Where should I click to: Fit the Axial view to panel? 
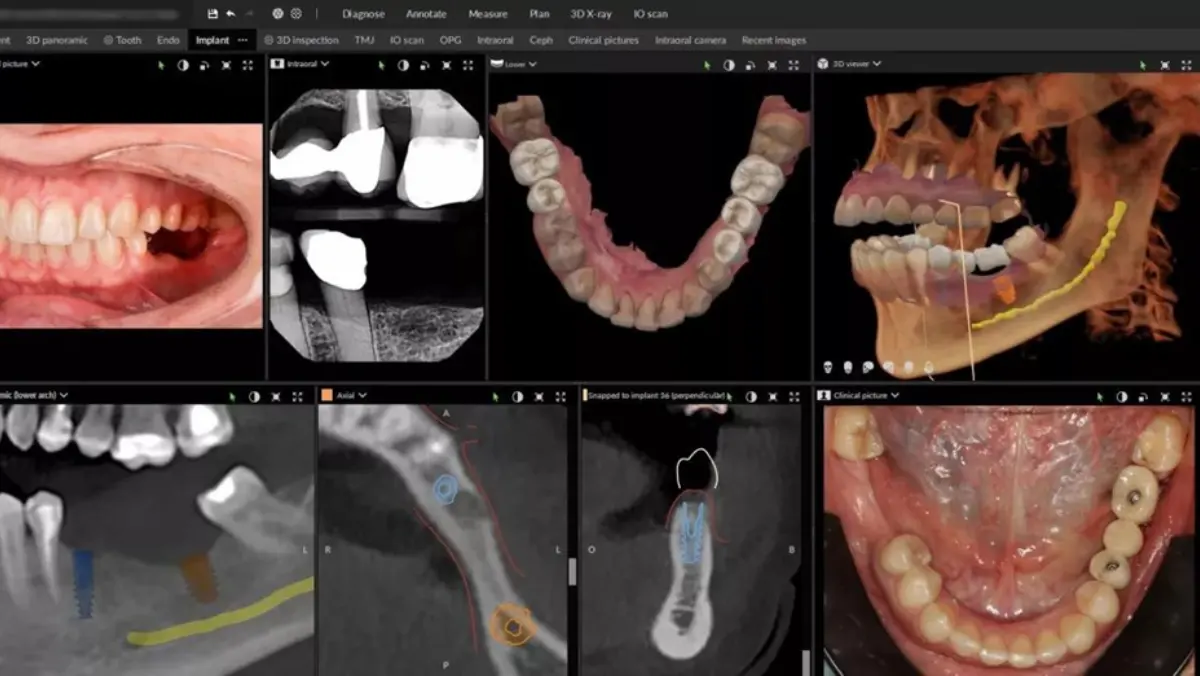pyautogui.click(x=541, y=397)
